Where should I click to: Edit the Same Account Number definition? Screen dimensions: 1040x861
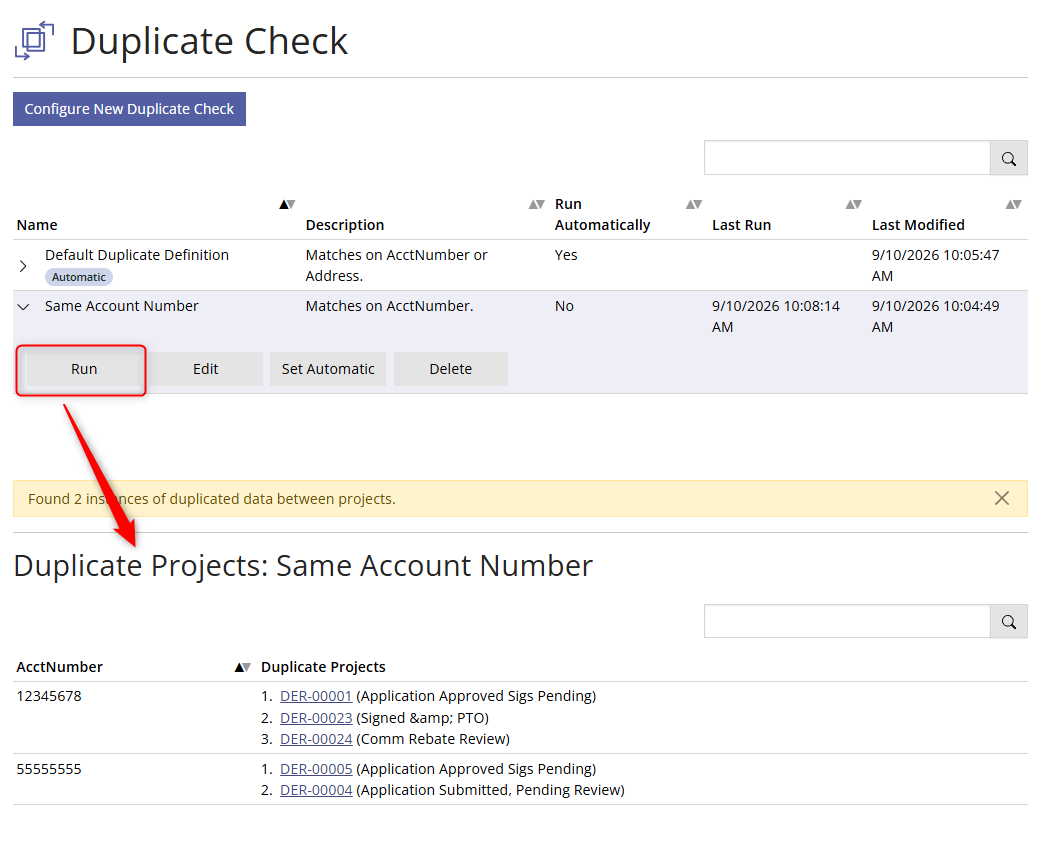206,369
